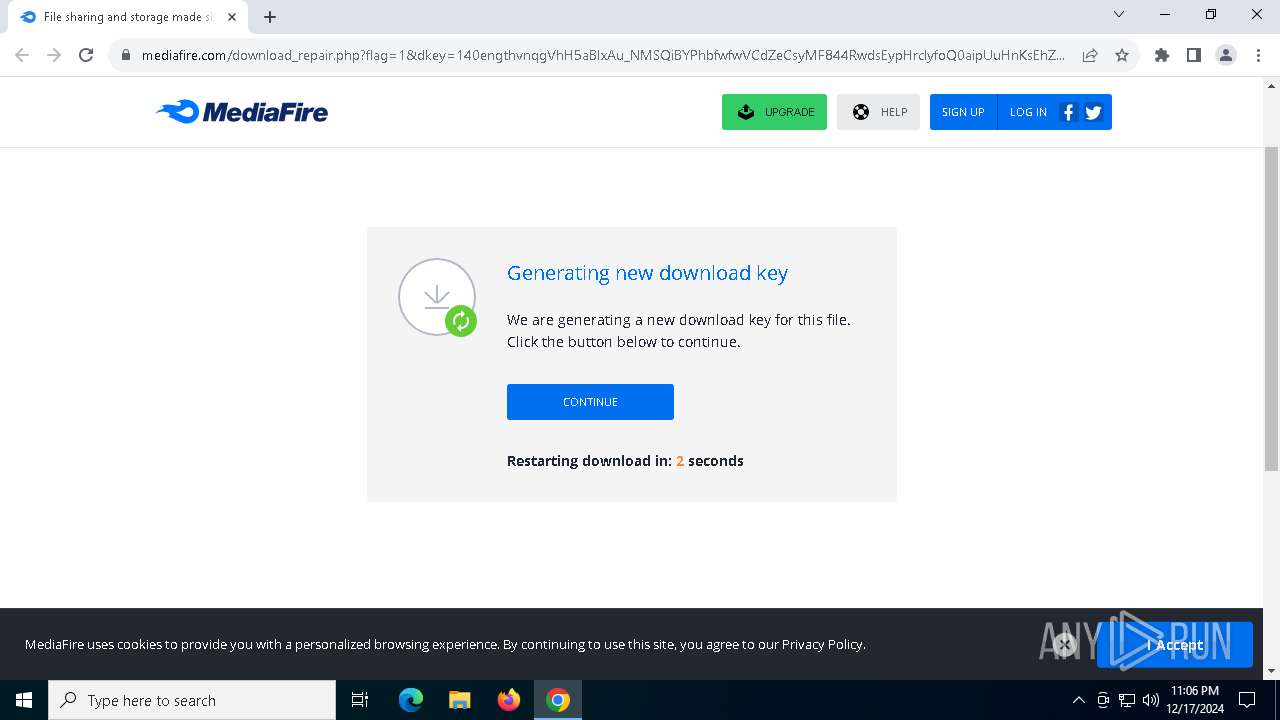Screen dimensions: 1280x720
Task: Open the Chrome extensions puzzle icon
Action: tap(1162, 55)
